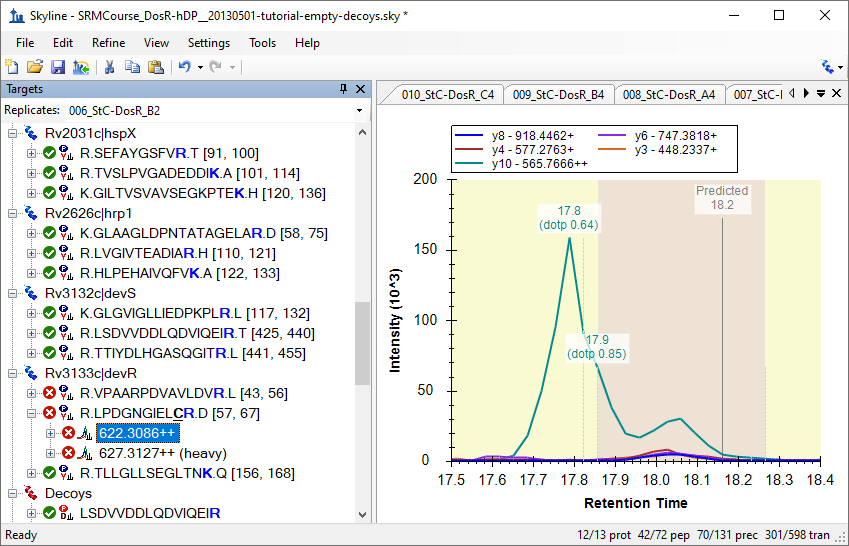Click the Targets tree vertical scrollbar

362,340
